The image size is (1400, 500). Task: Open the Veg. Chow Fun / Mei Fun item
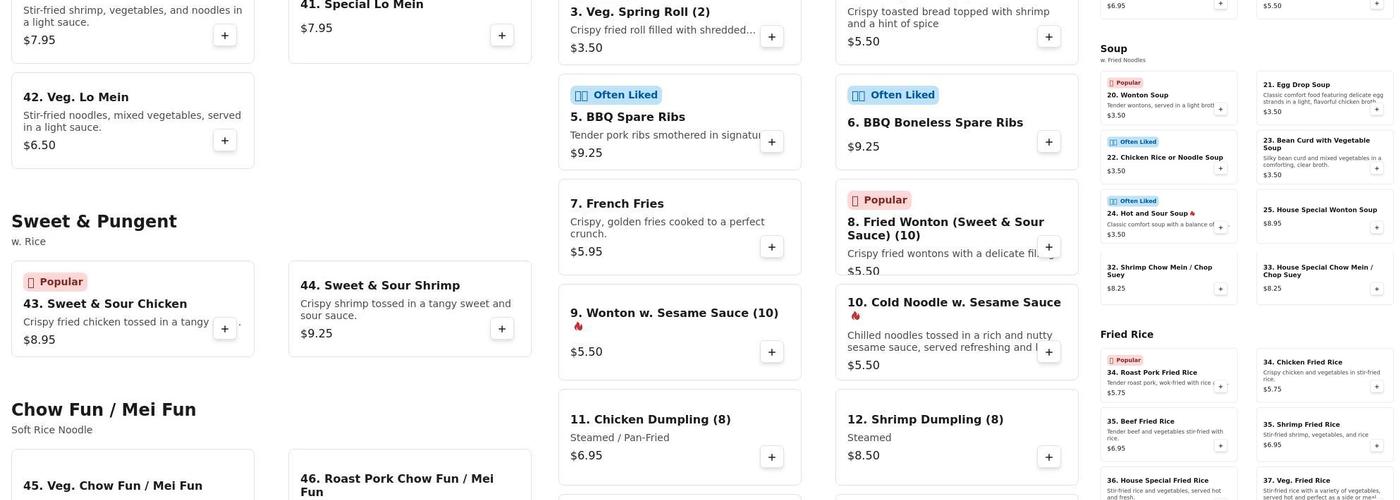pyautogui.click(x=113, y=486)
